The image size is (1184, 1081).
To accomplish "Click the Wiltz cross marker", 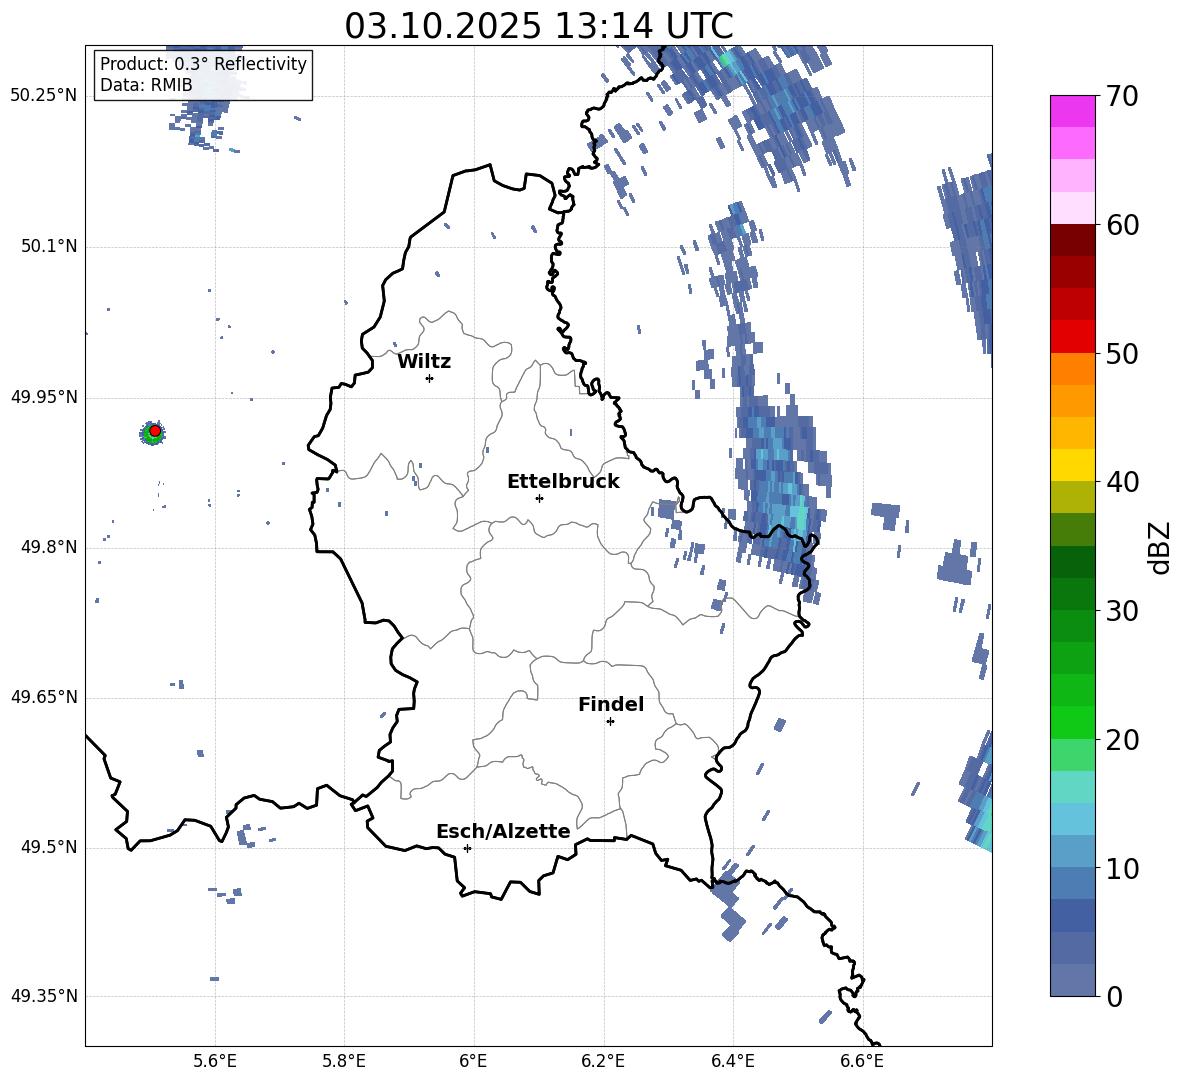I will pos(429,378).
